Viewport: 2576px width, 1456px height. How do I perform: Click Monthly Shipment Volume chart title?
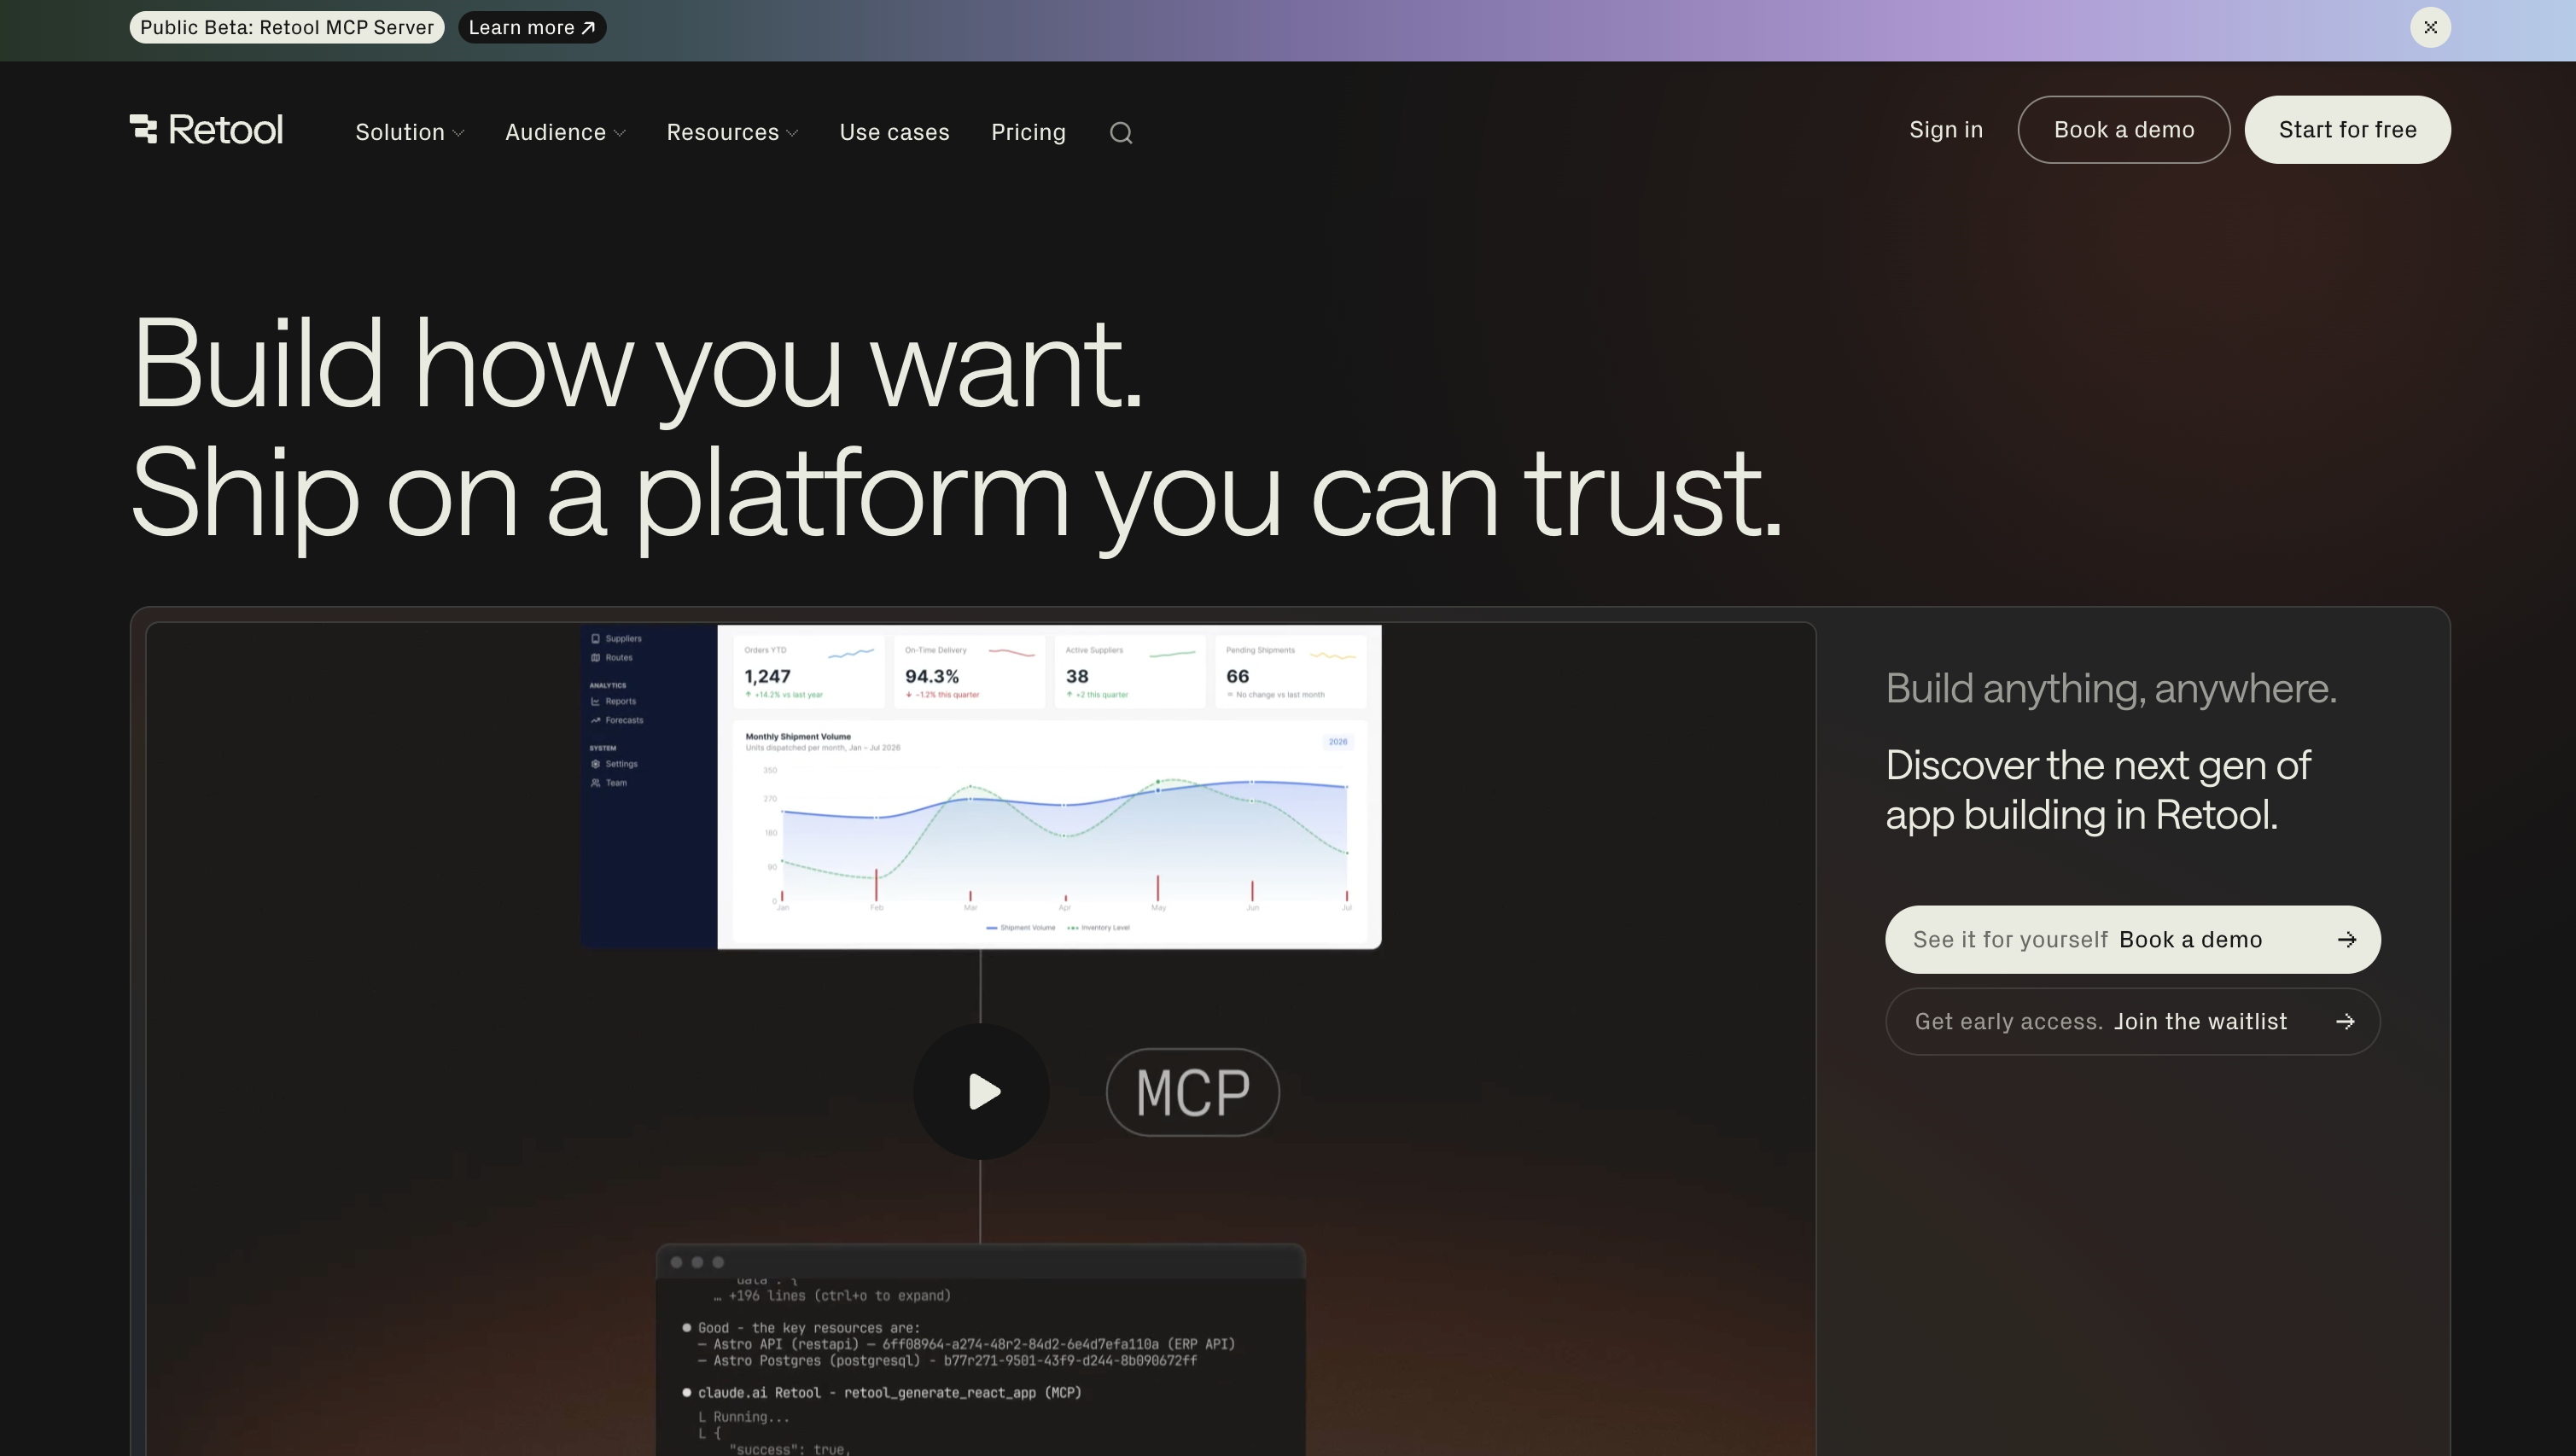(x=798, y=737)
